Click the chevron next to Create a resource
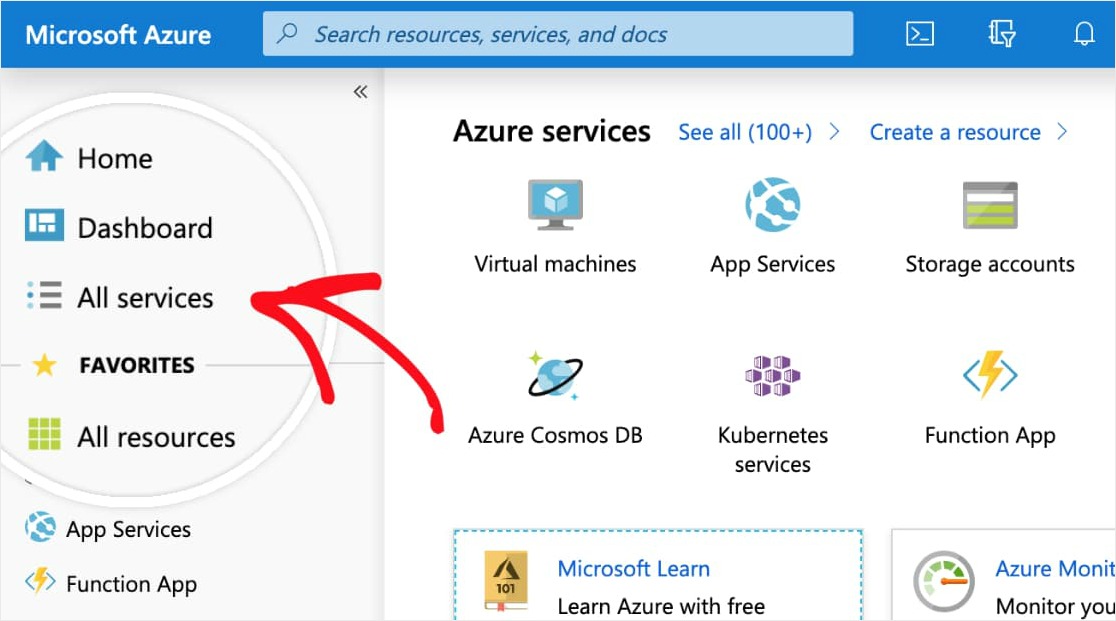The image size is (1116, 621). tap(1062, 132)
